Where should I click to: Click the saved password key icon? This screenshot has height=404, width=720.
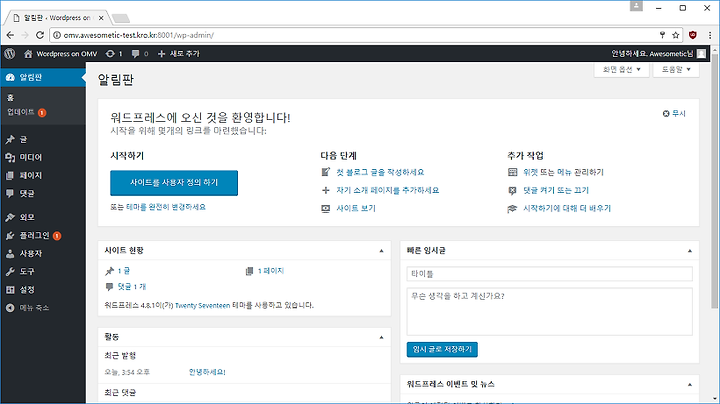click(x=662, y=35)
